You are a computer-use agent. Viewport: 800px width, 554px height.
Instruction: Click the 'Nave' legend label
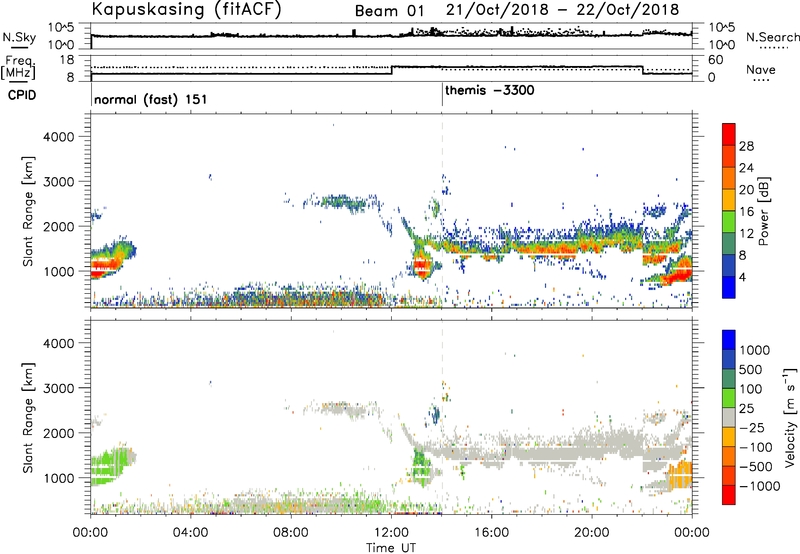pyautogui.click(x=761, y=69)
